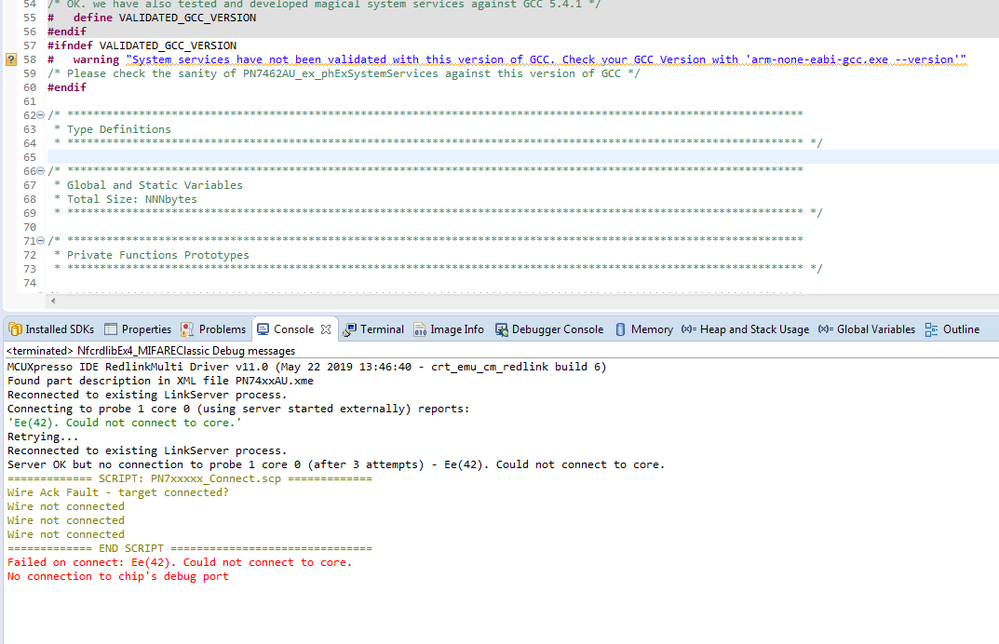Collapse the Global and Static Variables block
Screen dimensions: 999x644
click(x=38, y=171)
